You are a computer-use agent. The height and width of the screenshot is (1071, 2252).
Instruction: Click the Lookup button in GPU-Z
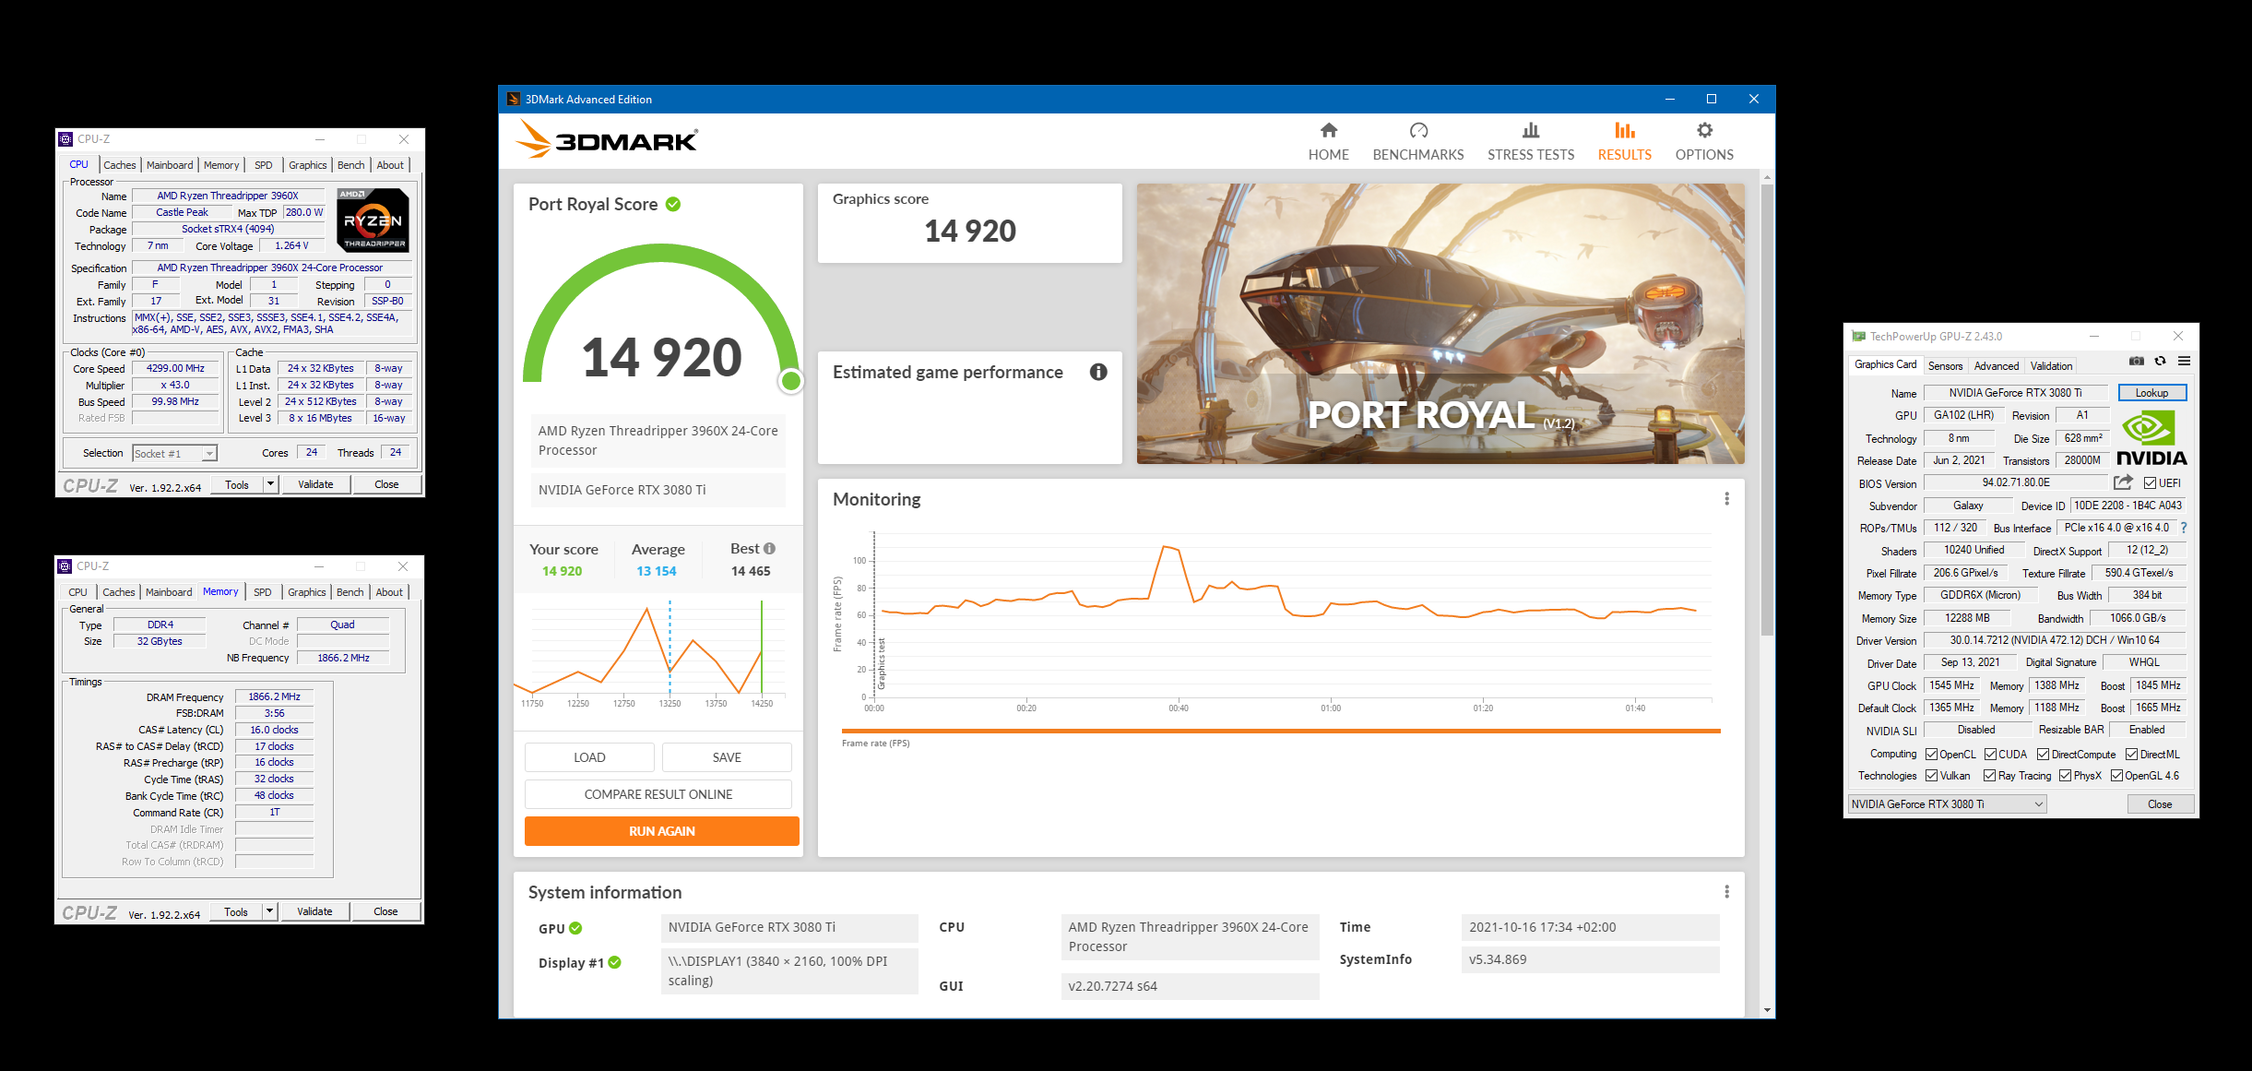[x=2152, y=393]
